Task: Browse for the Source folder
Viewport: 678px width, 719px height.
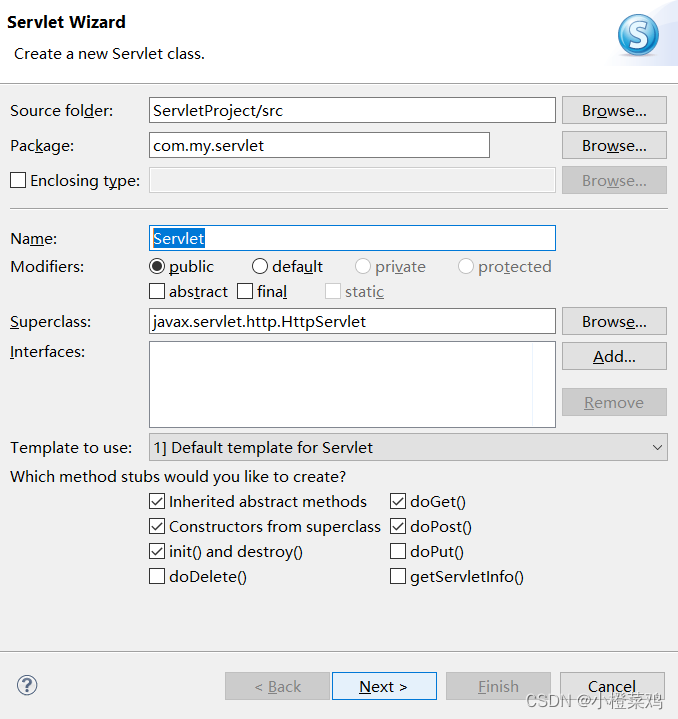Action: (x=614, y=110)
